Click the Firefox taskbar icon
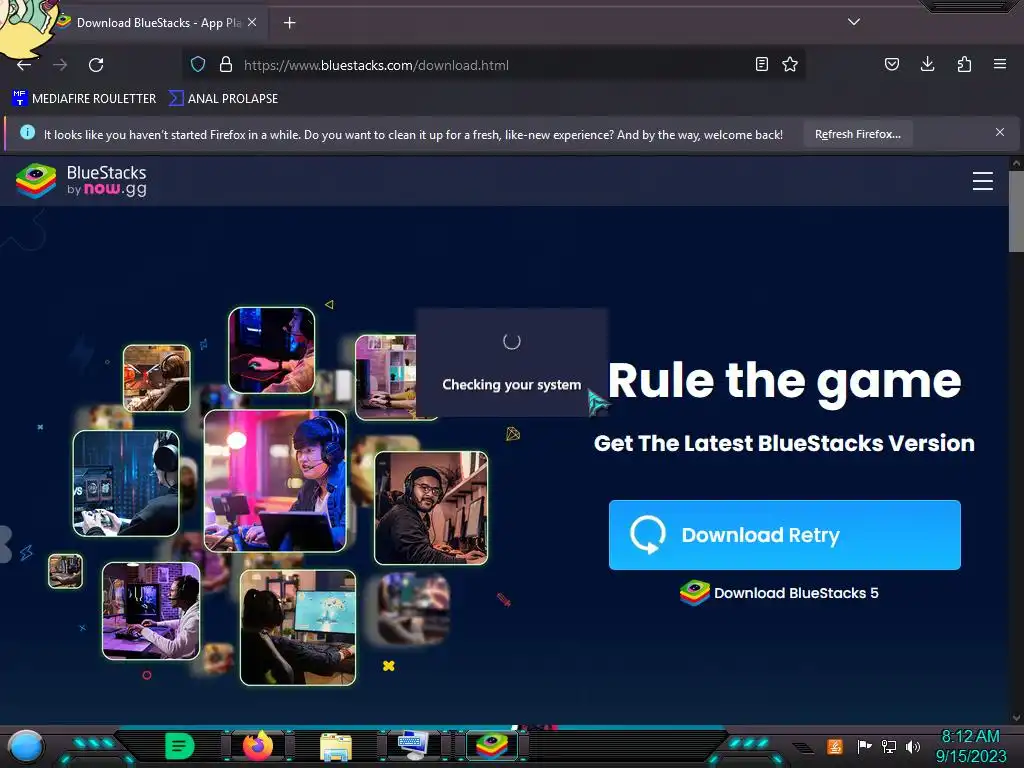The height and width of the screenshot is (768, 1024). pos(258,745)
